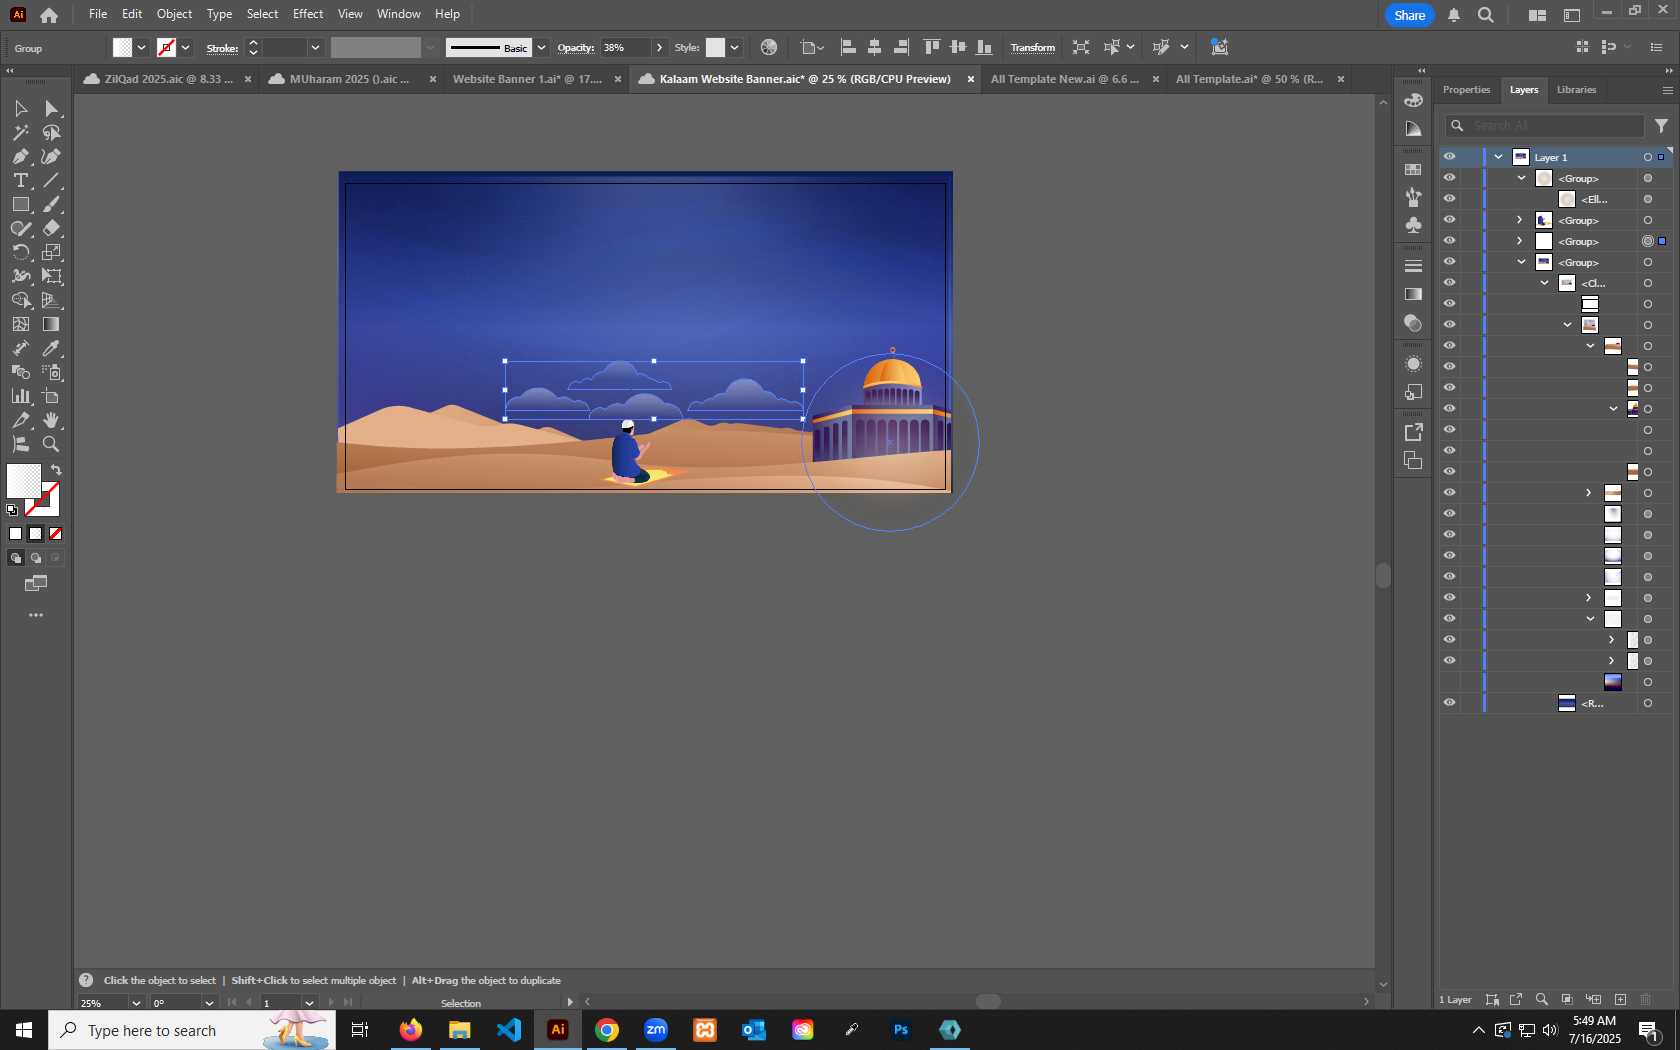The height and width of the screenshot is (1050, 1680).
Task: Close the Kalaam Website Banner tab
Action: [970, 79]
